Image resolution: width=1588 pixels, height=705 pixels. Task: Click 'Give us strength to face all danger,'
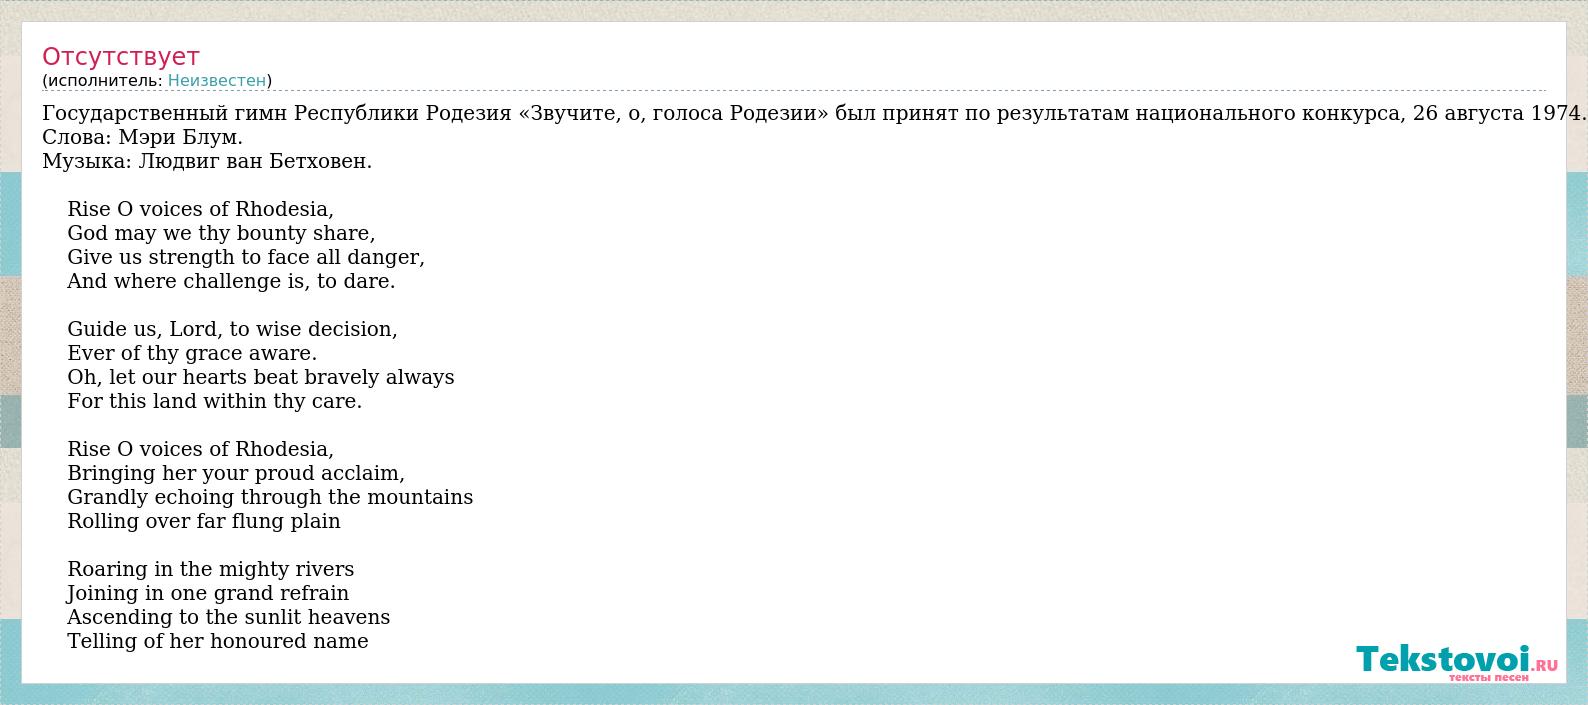click(246, 257)
